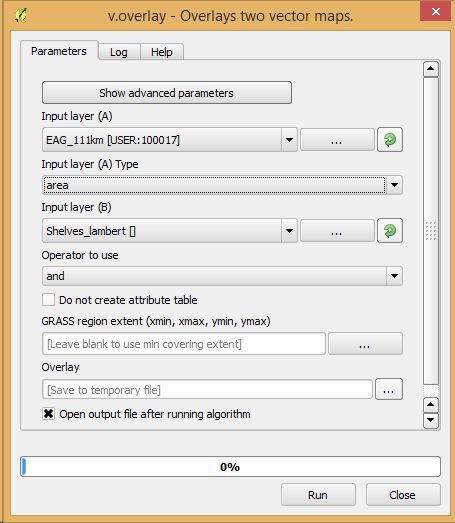Image resolution: width=455 pixels, height=523 pixels.
Task: Click Show advanced parameters button
Action: click(x=167, y=93)
